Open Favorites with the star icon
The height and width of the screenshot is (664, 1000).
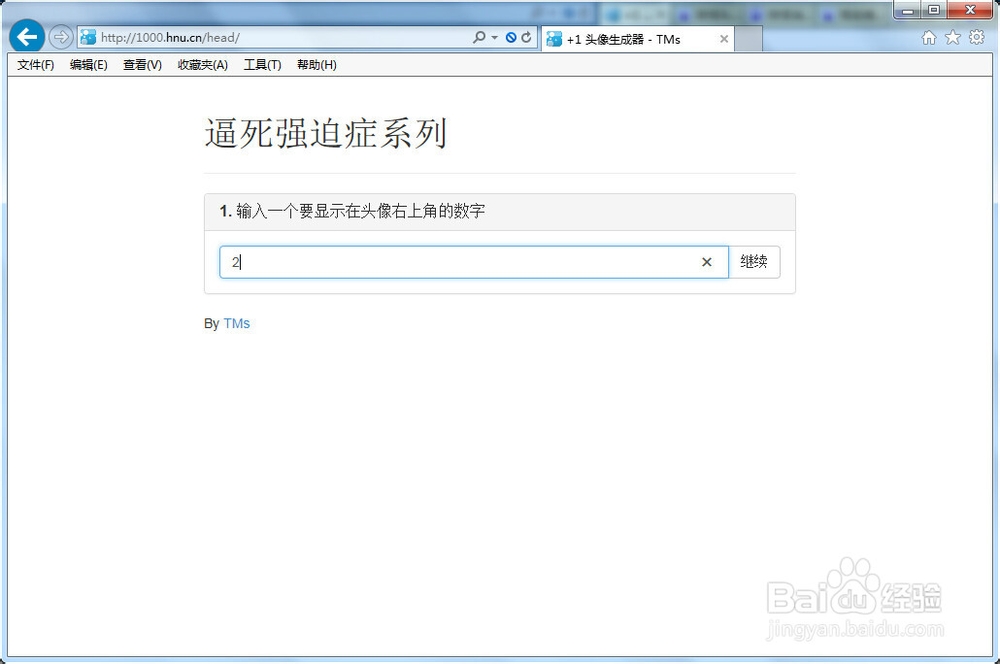953,38
